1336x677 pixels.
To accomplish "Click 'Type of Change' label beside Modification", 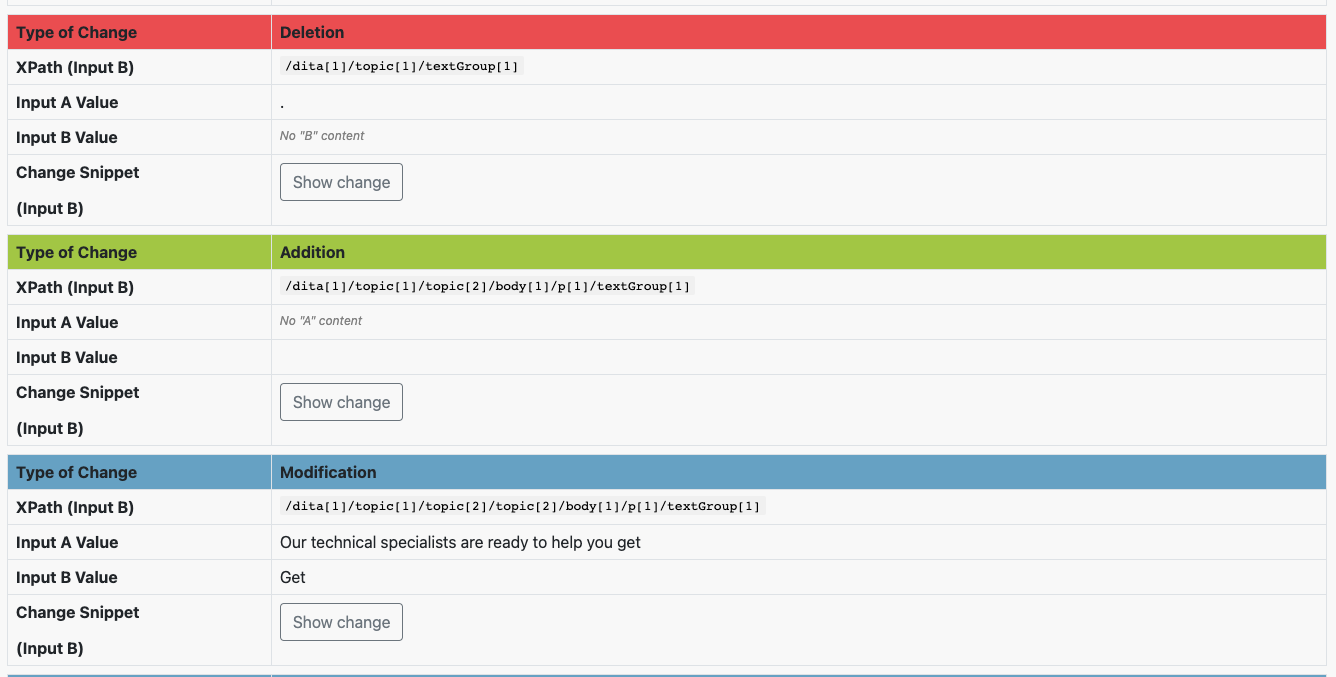I will (x=76, y=472).
